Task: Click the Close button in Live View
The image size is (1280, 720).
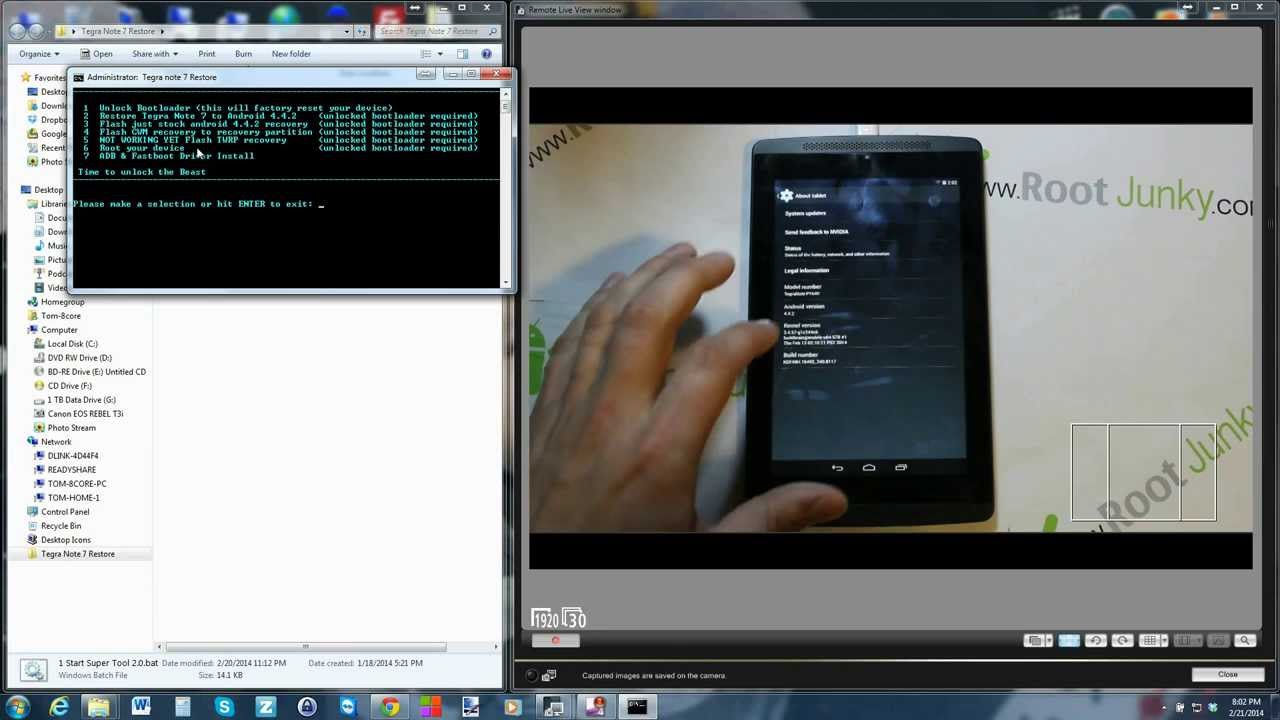Action: click(x=1227, y=675)
